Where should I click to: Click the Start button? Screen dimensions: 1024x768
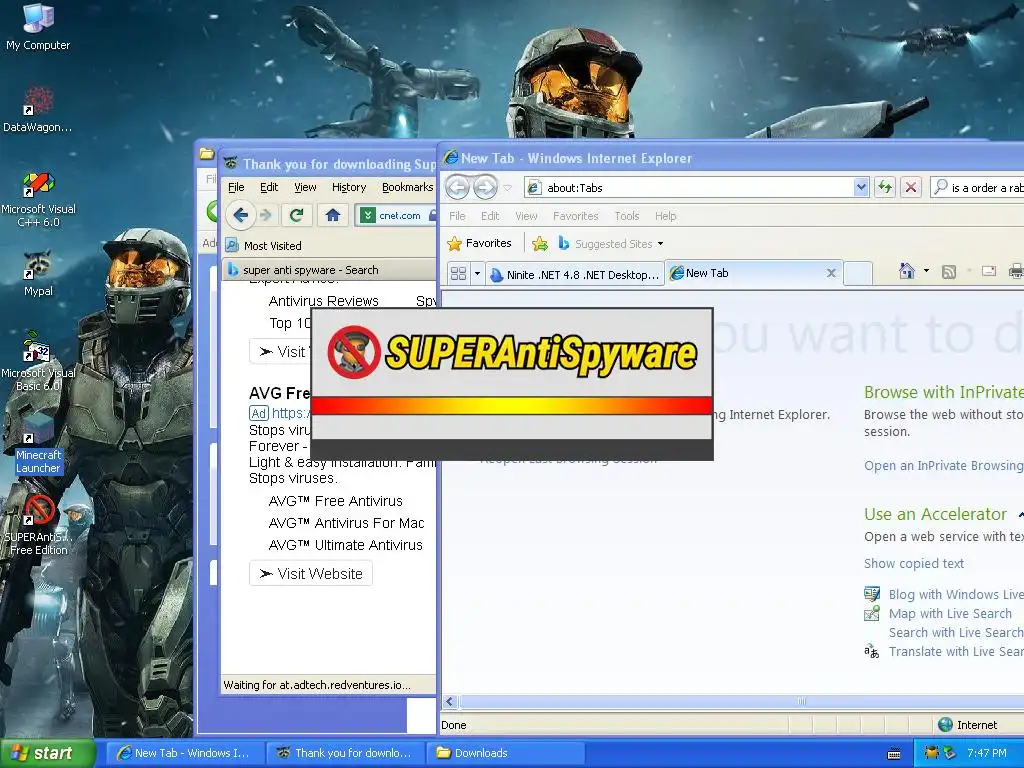47,753
